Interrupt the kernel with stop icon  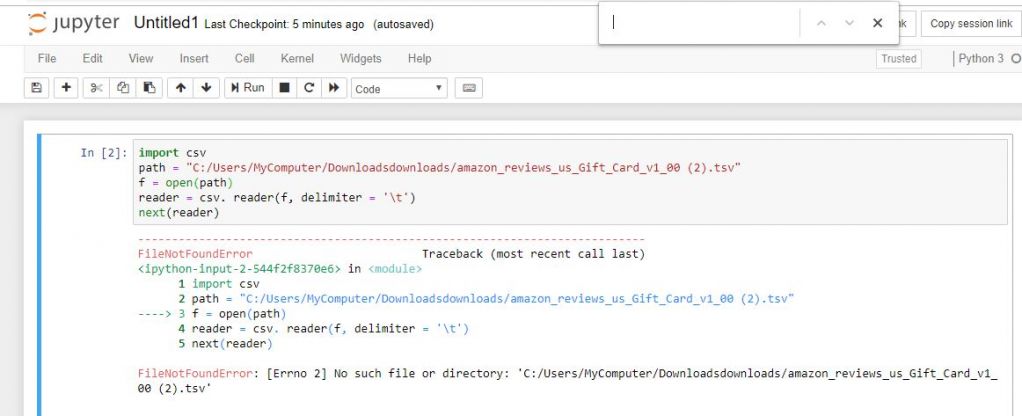[x=284, y=88]
